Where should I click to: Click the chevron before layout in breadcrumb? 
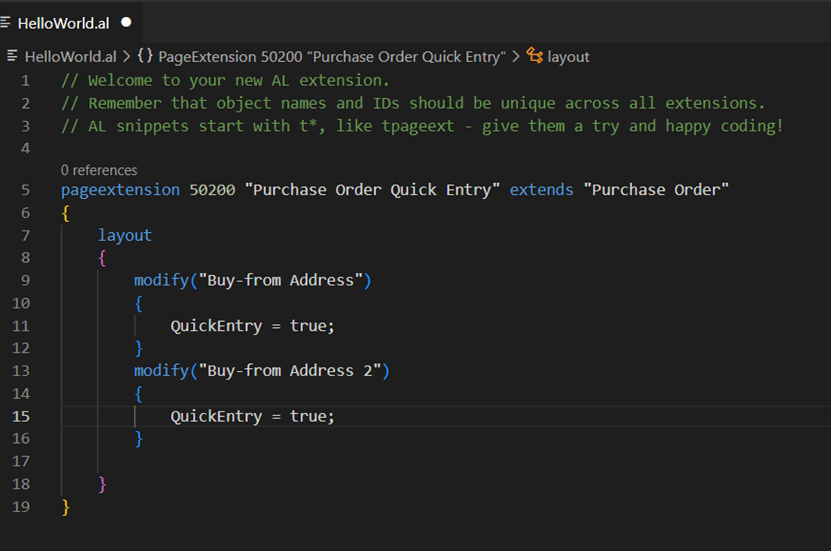[x=516, y=56]
